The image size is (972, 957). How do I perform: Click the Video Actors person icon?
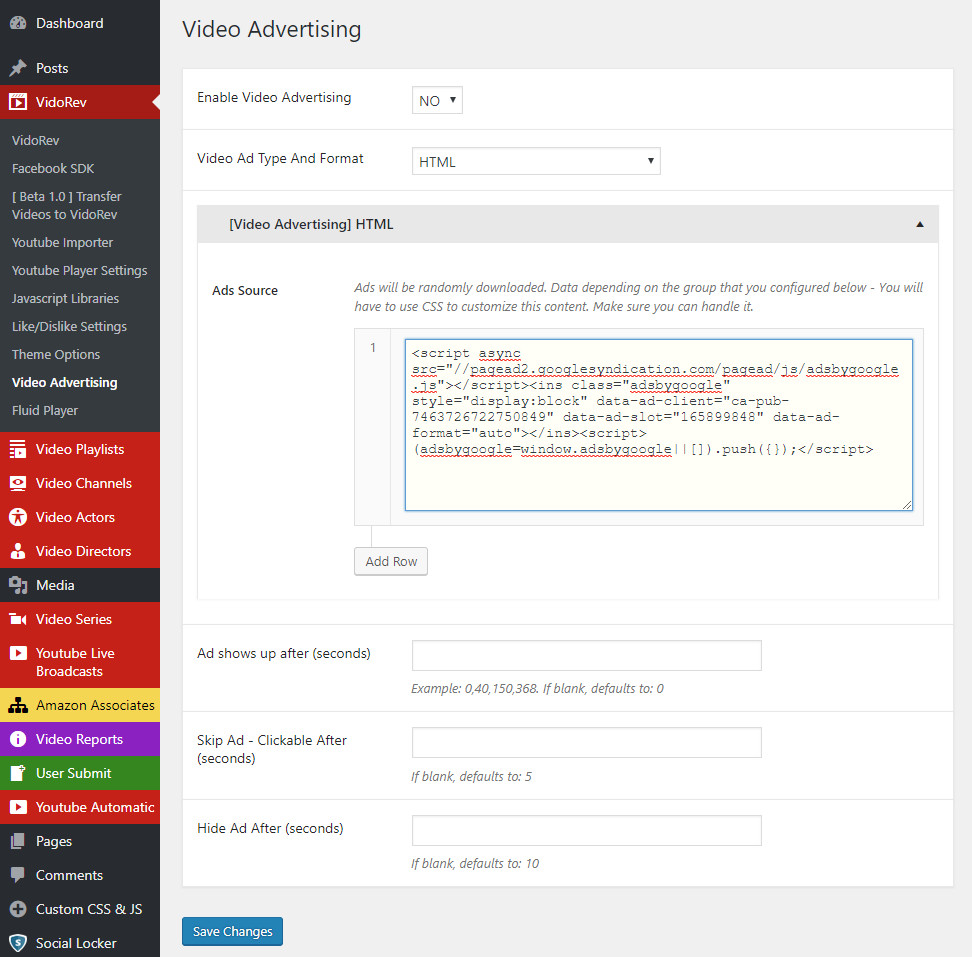tap(18, 517)
